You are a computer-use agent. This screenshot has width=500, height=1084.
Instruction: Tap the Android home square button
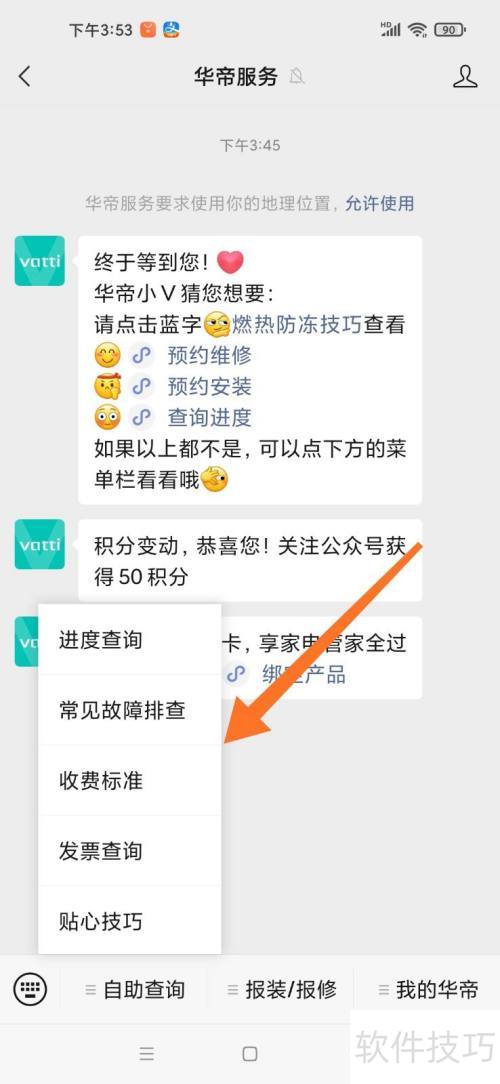click(250, 1054)
